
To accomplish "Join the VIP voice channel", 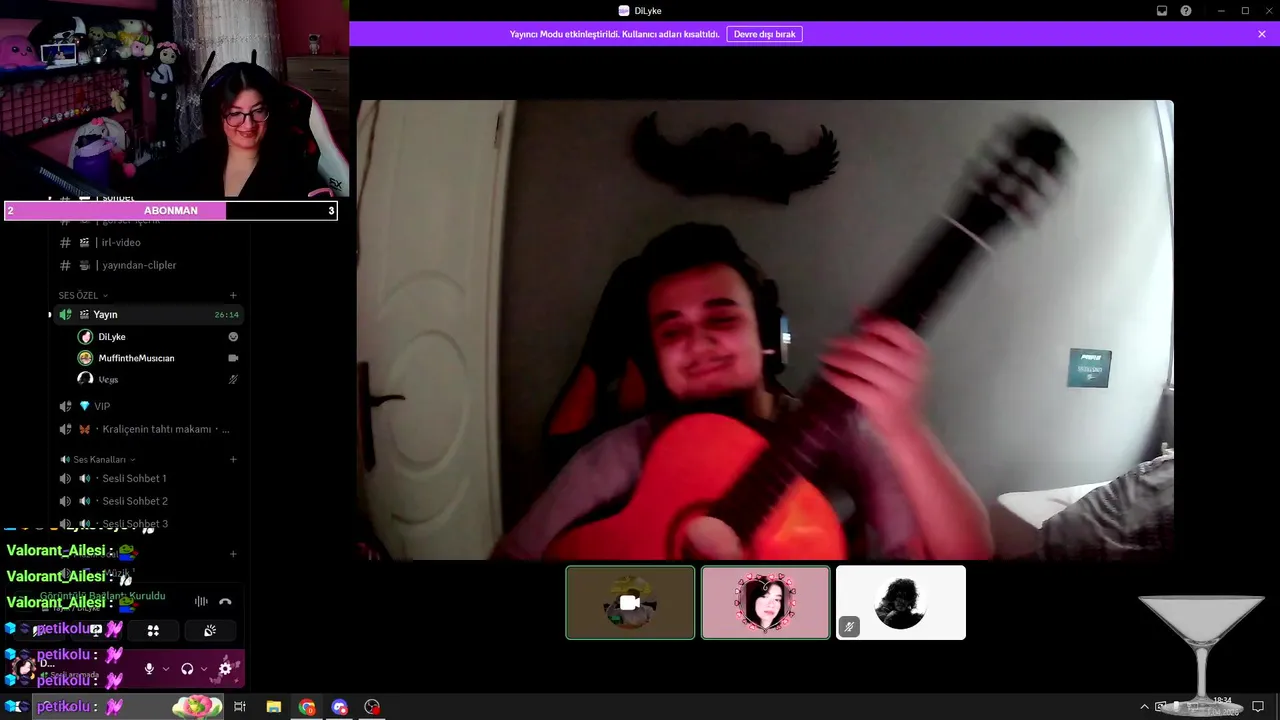I will [147, 406].
